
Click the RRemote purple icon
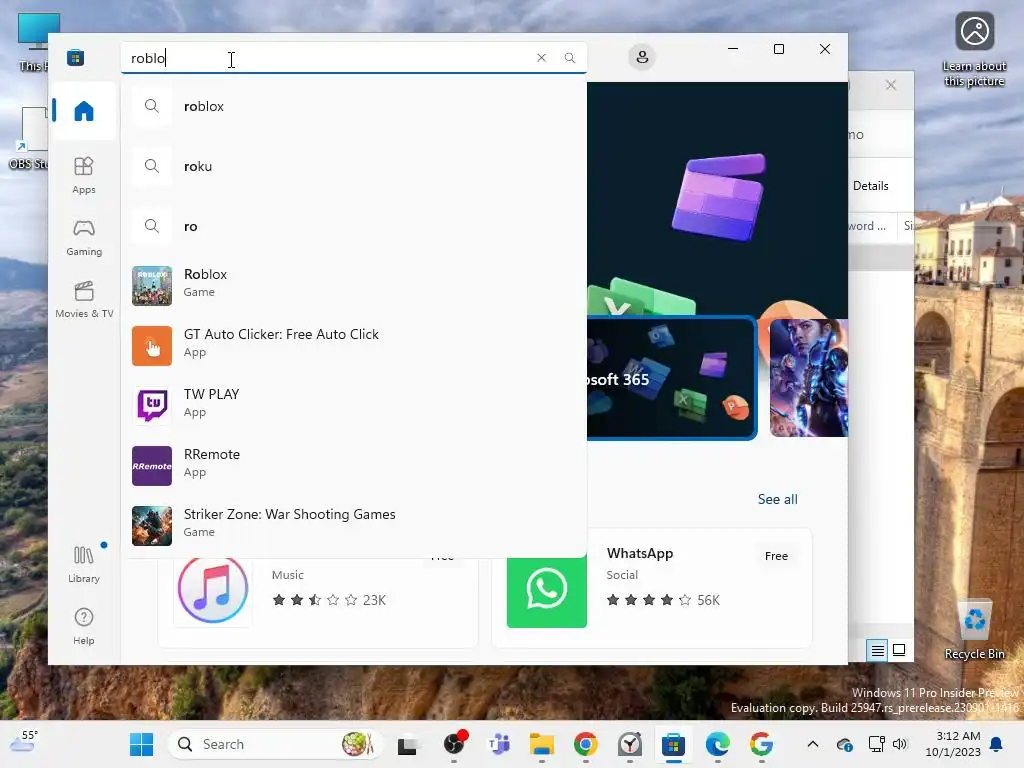[152, 466]
